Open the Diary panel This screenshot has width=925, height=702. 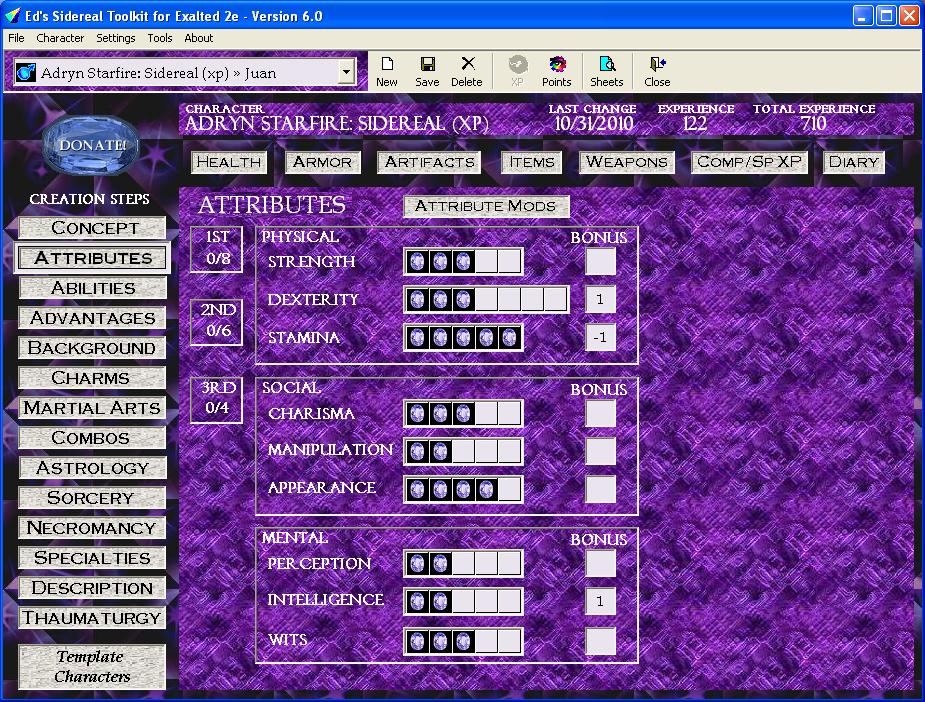(853, 162)
